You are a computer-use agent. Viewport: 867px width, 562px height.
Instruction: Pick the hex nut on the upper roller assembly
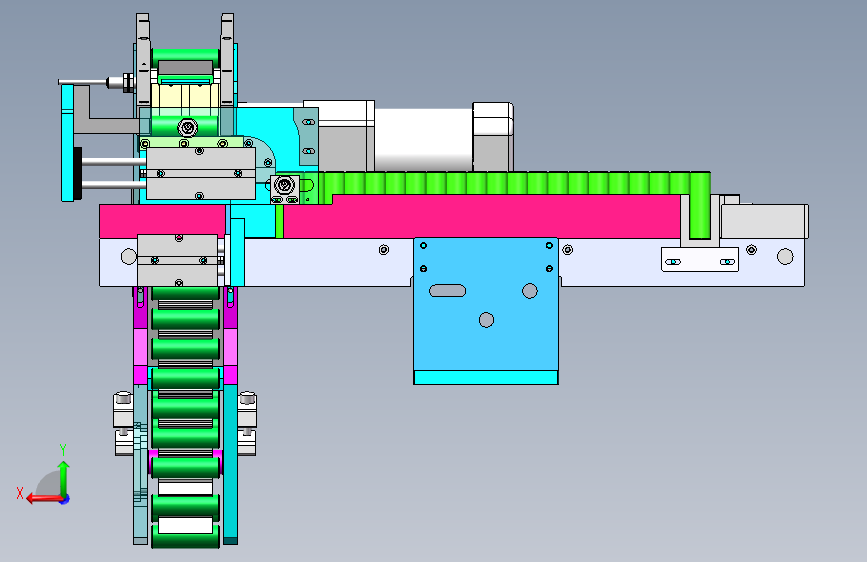point(187,128)
